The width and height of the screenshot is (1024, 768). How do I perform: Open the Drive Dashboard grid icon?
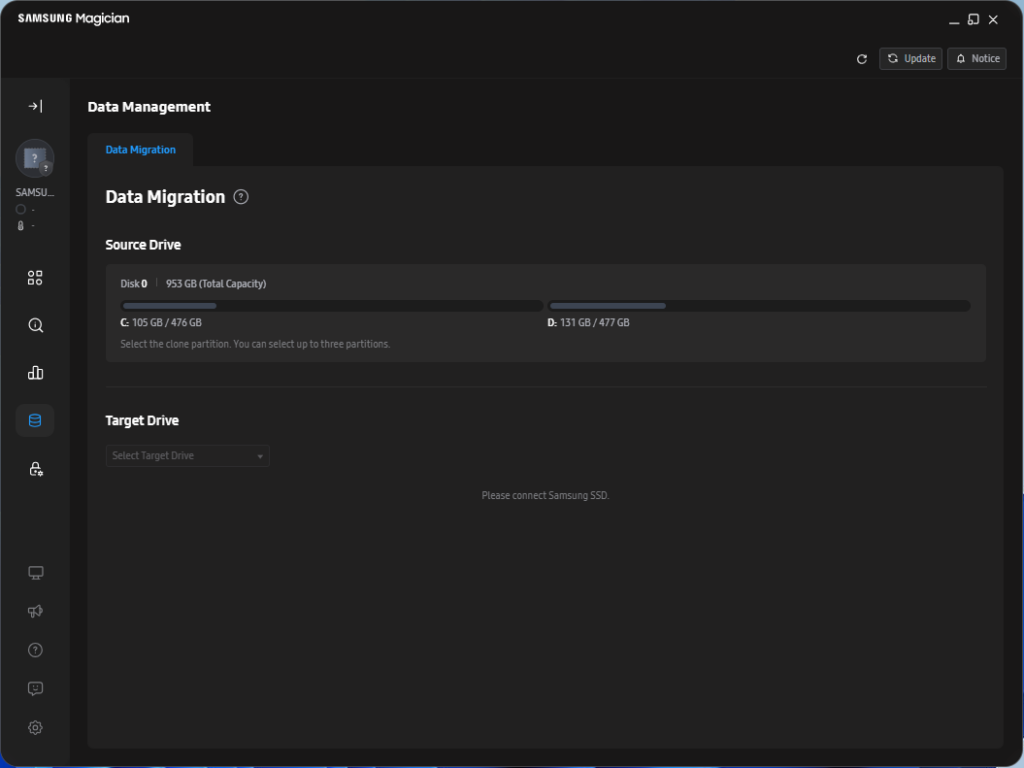click(35, 278)
